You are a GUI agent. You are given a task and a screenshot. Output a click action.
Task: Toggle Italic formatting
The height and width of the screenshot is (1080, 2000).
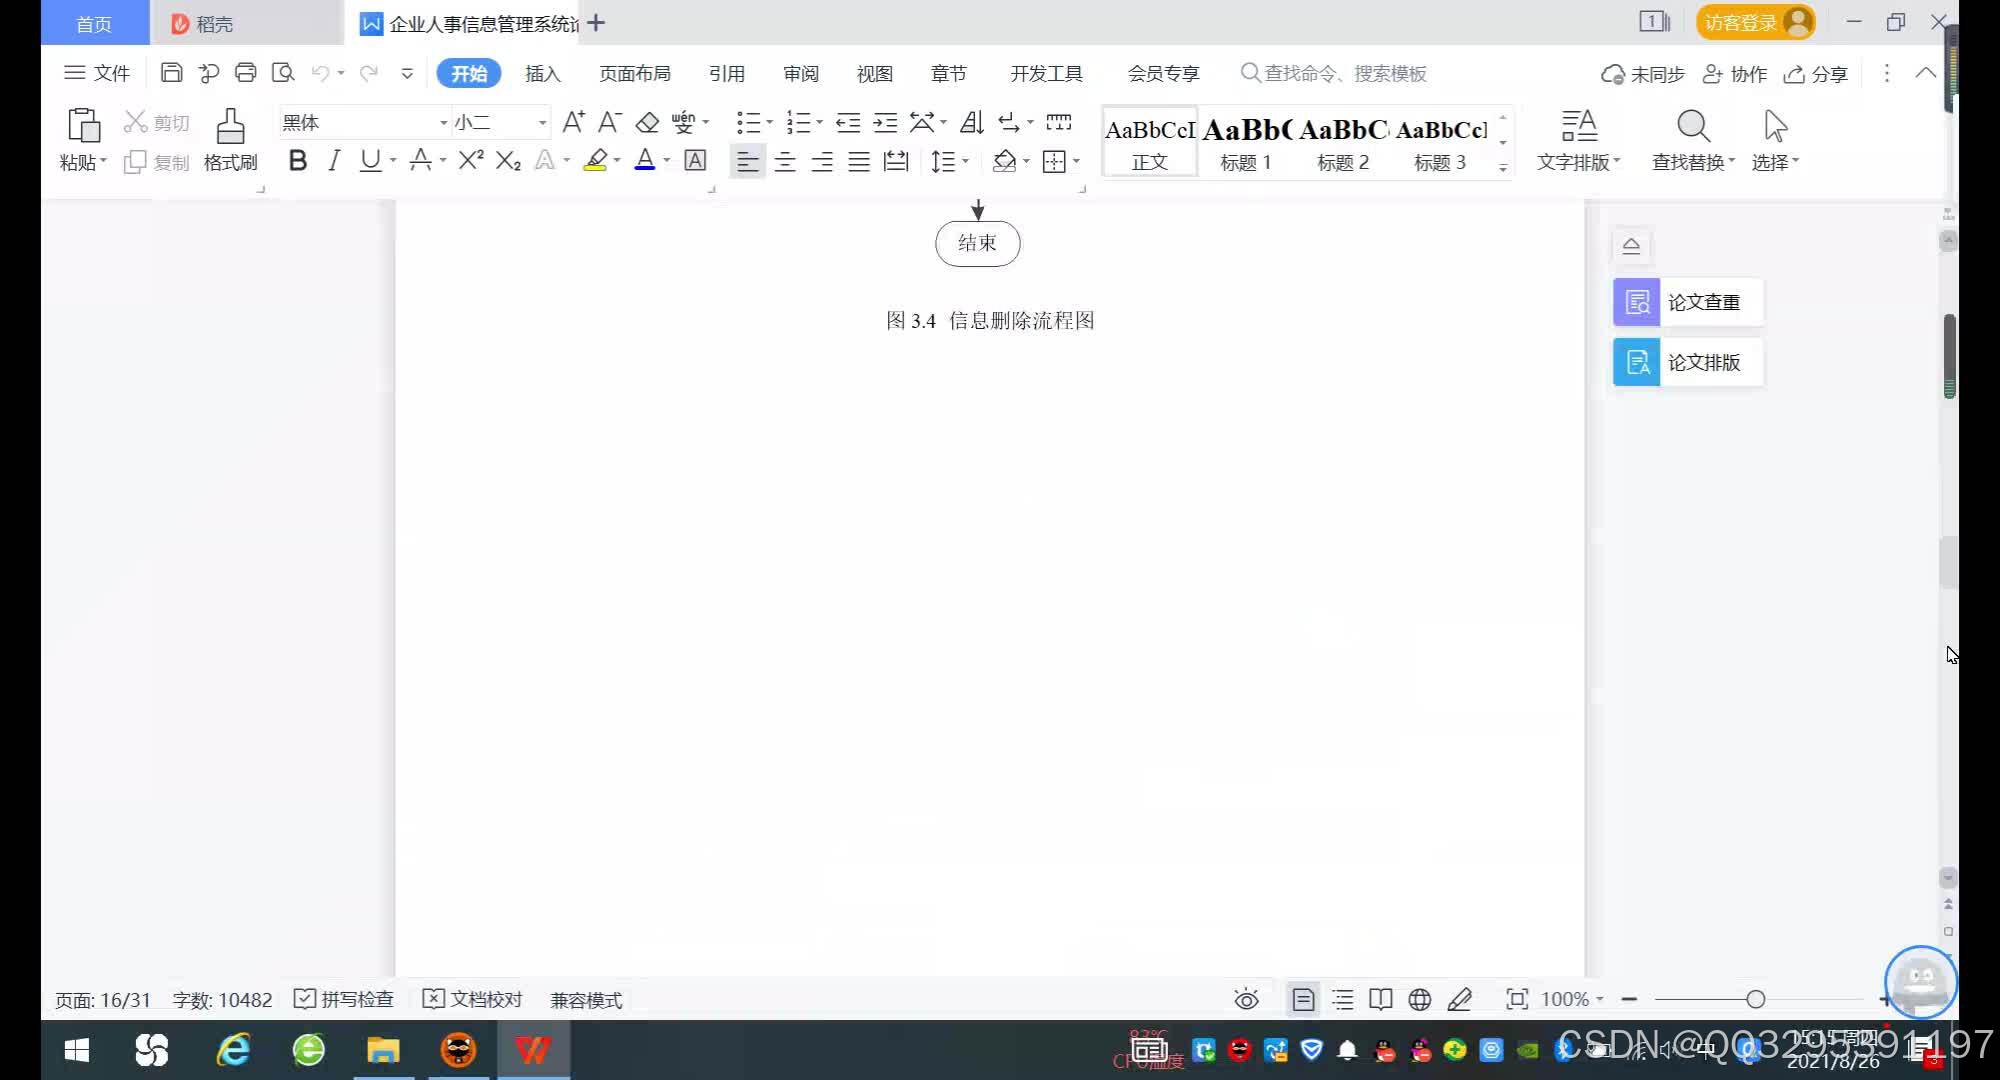(334, 160)
